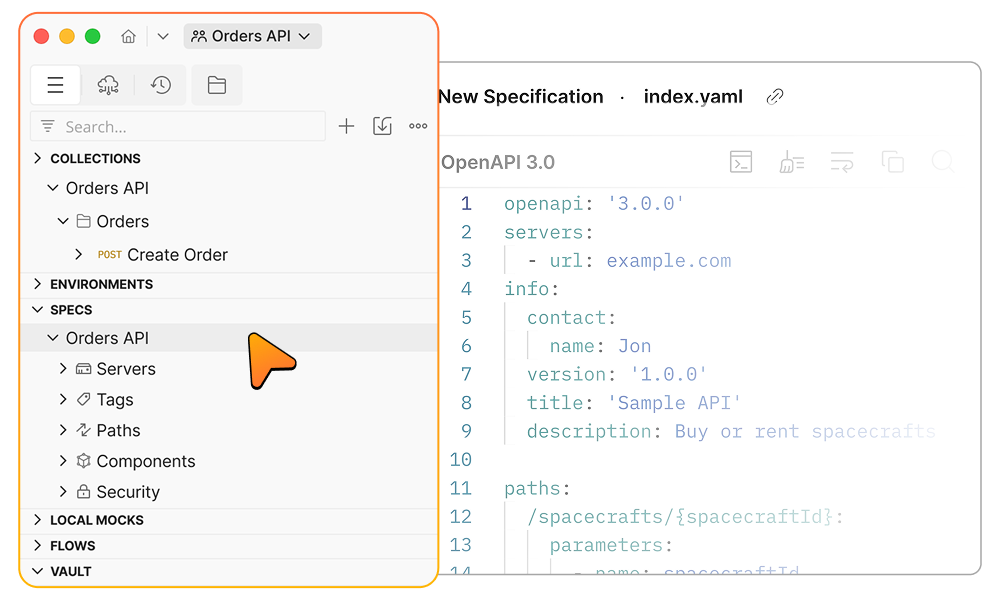Open the three-dots more options menu
The image size is (1000, 600).
[418, 126]
